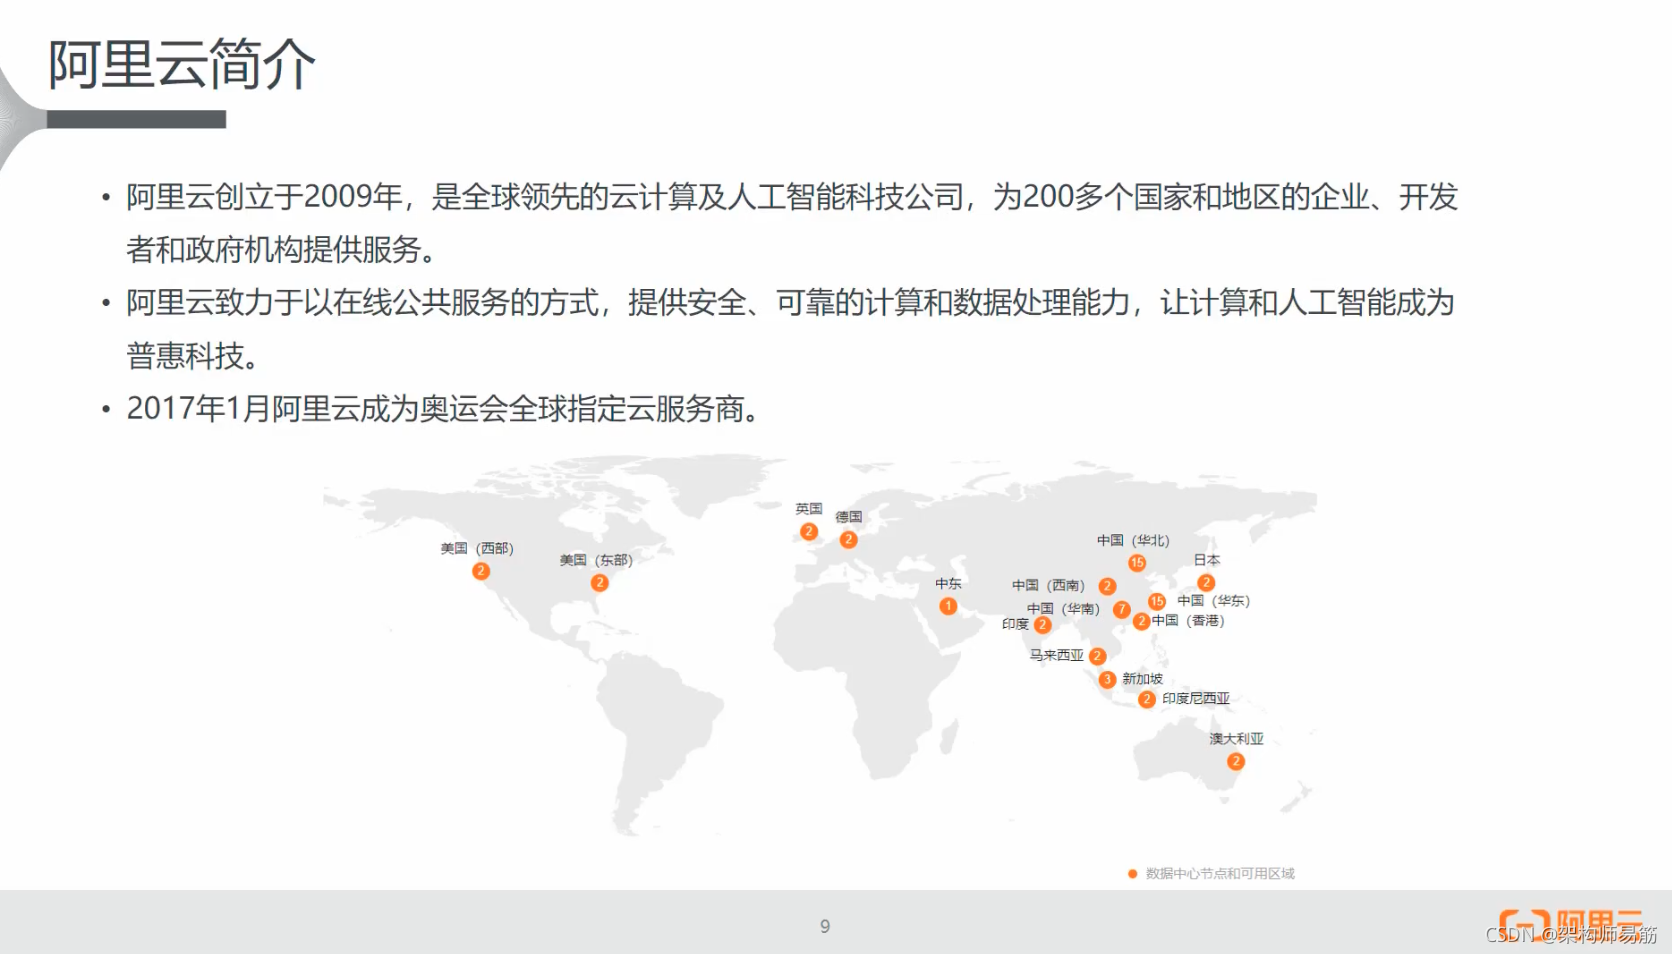
Task: Click the 中国 (华南) map label
Action: pos(1063,608)
